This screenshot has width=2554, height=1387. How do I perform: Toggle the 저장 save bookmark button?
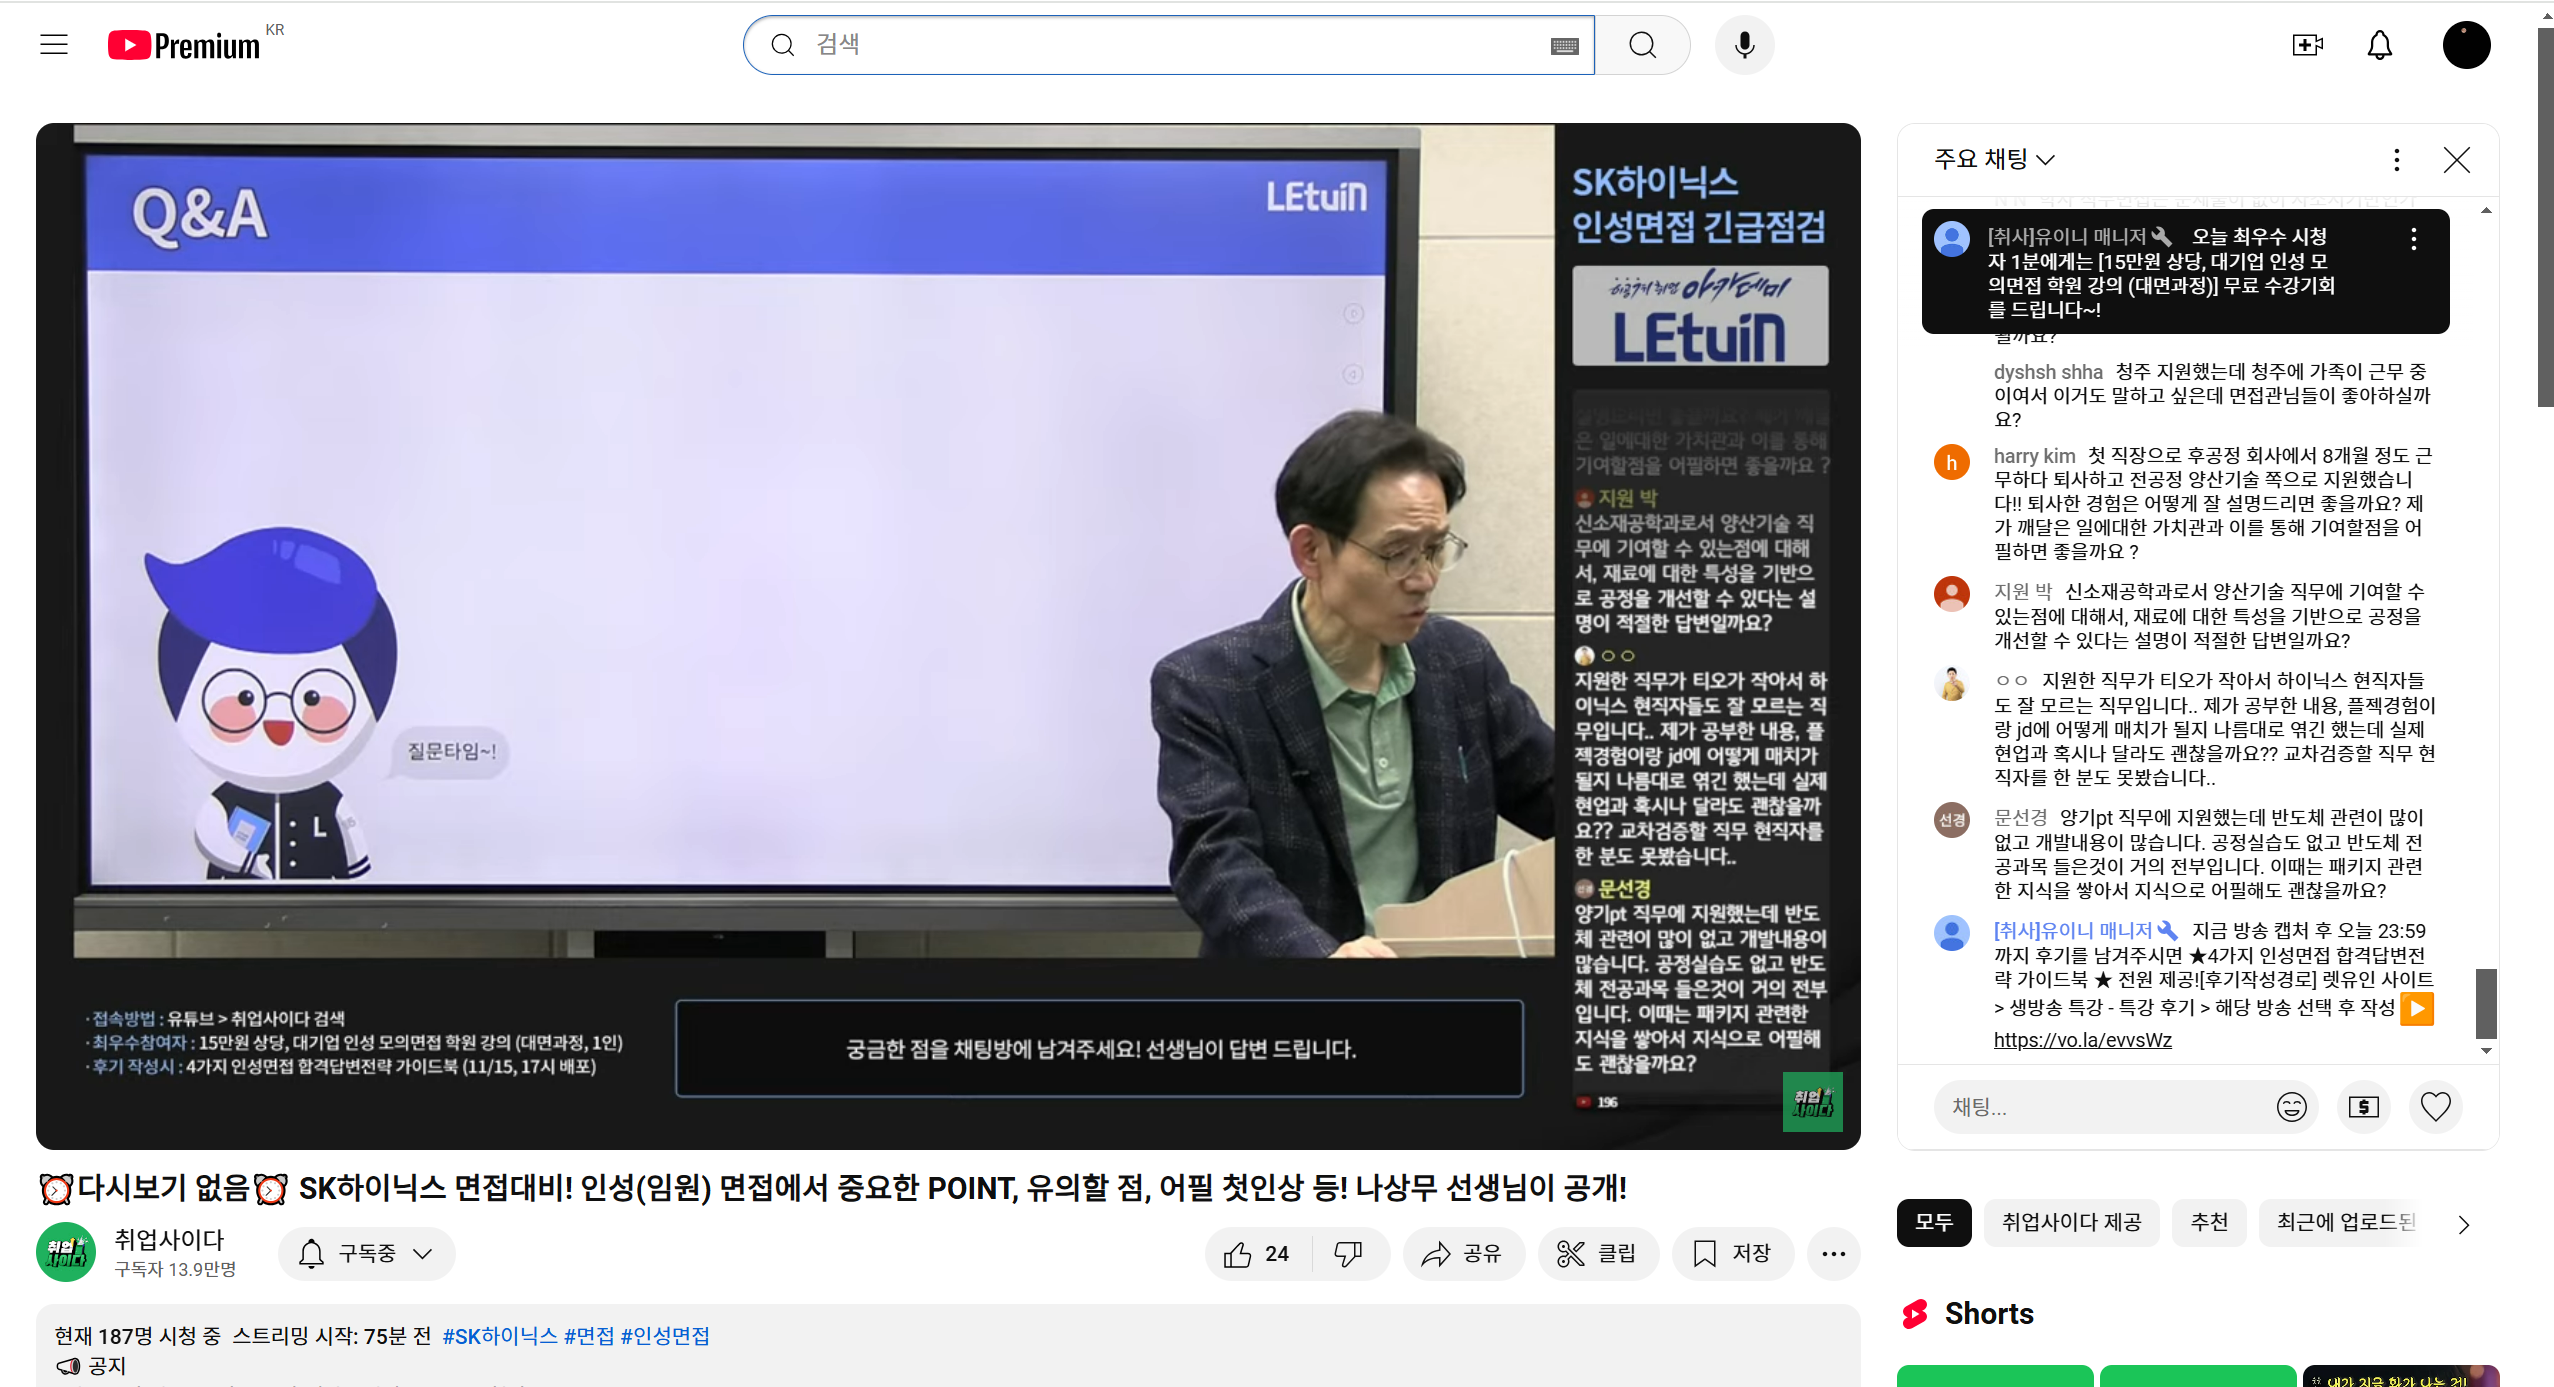pyautogui.click(x=1732, y=1254)
